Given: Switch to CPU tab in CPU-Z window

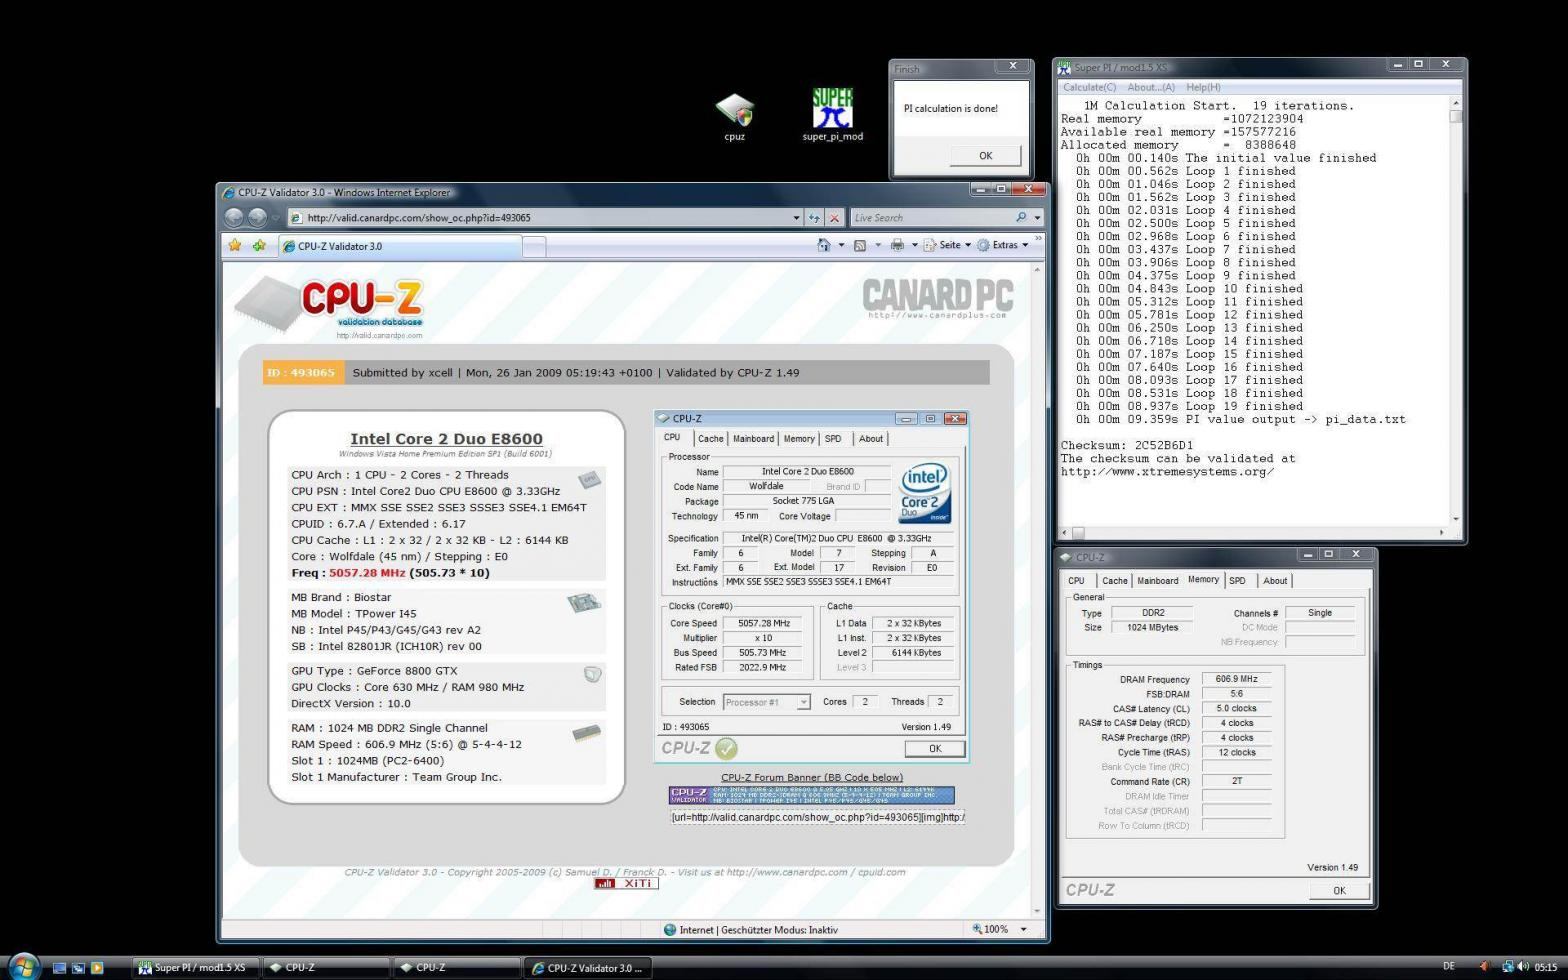Looking at the screenshot, I should tap(1076, 581).
